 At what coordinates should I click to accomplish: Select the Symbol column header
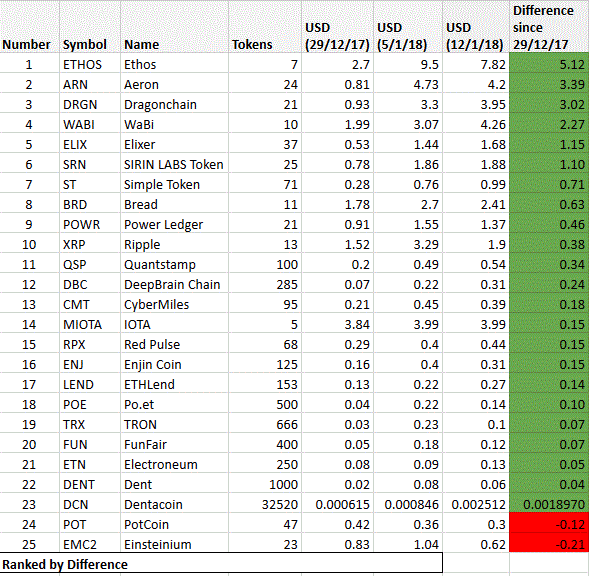[90, 27]
